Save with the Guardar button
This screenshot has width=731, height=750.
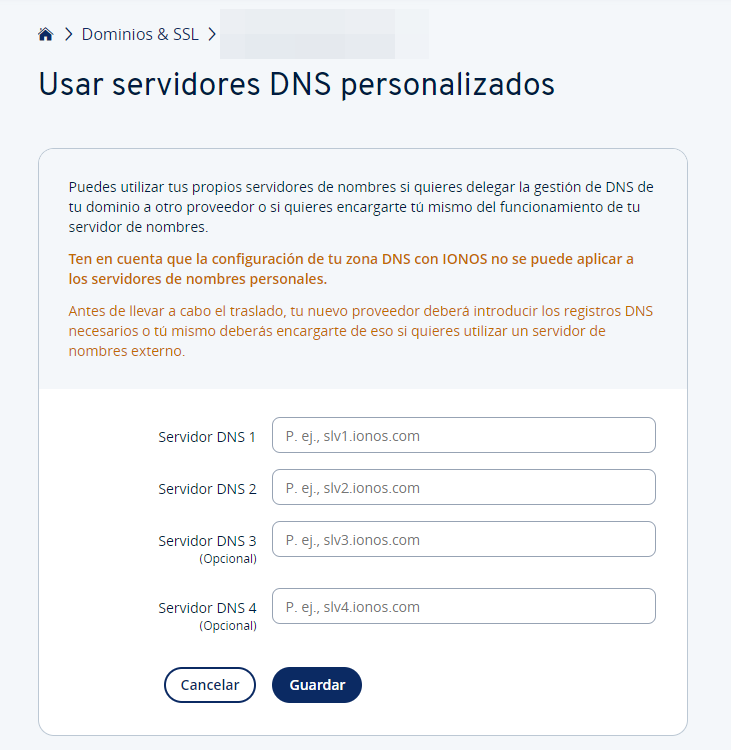tap(317, 685)
